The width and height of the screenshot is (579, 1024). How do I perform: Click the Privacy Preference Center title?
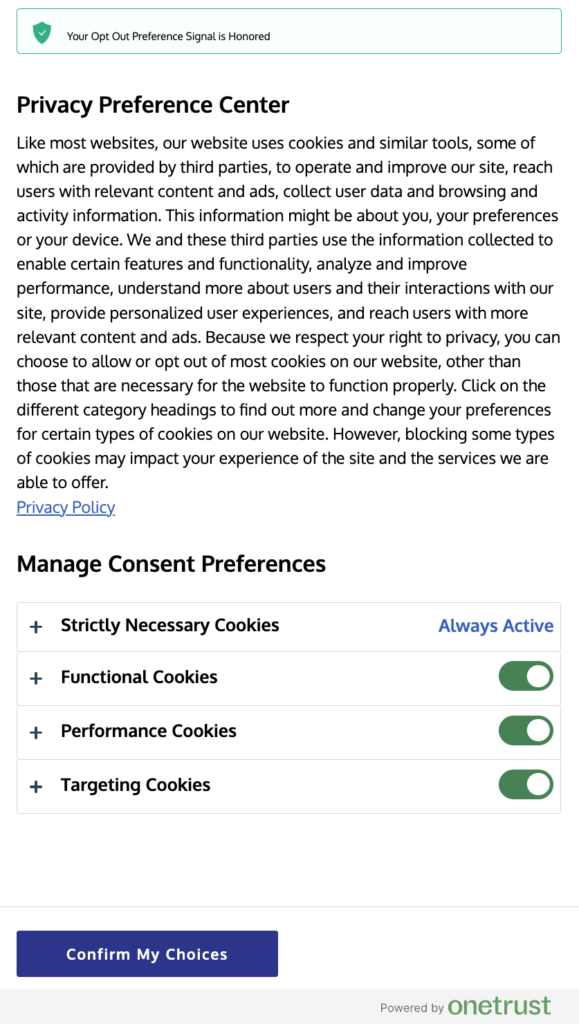(152, 104)
